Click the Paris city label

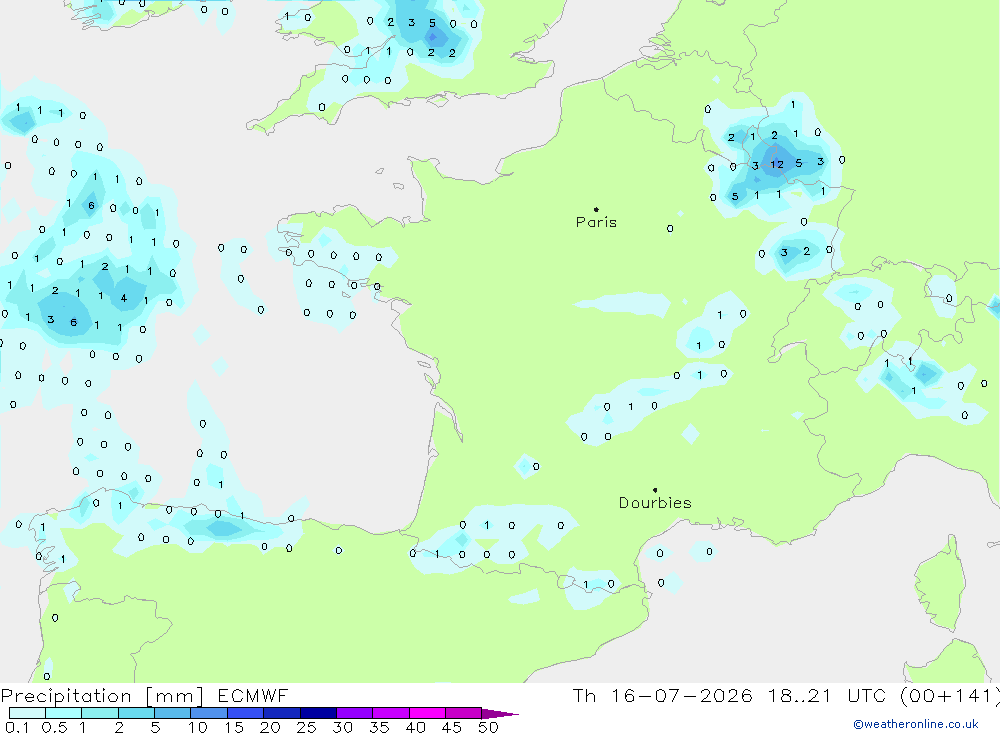click(596, 222)
